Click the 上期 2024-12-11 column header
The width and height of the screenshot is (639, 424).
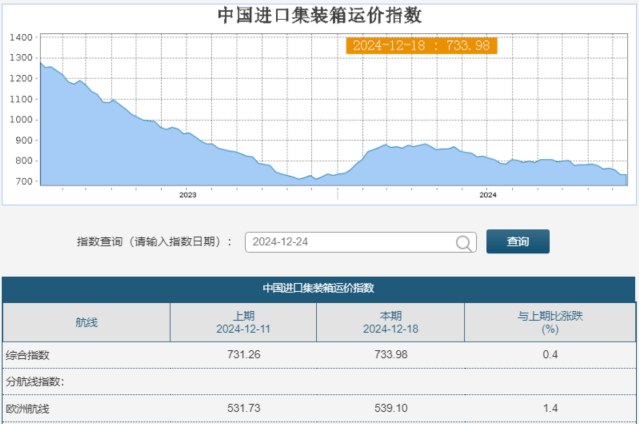[x=244, y=322]
